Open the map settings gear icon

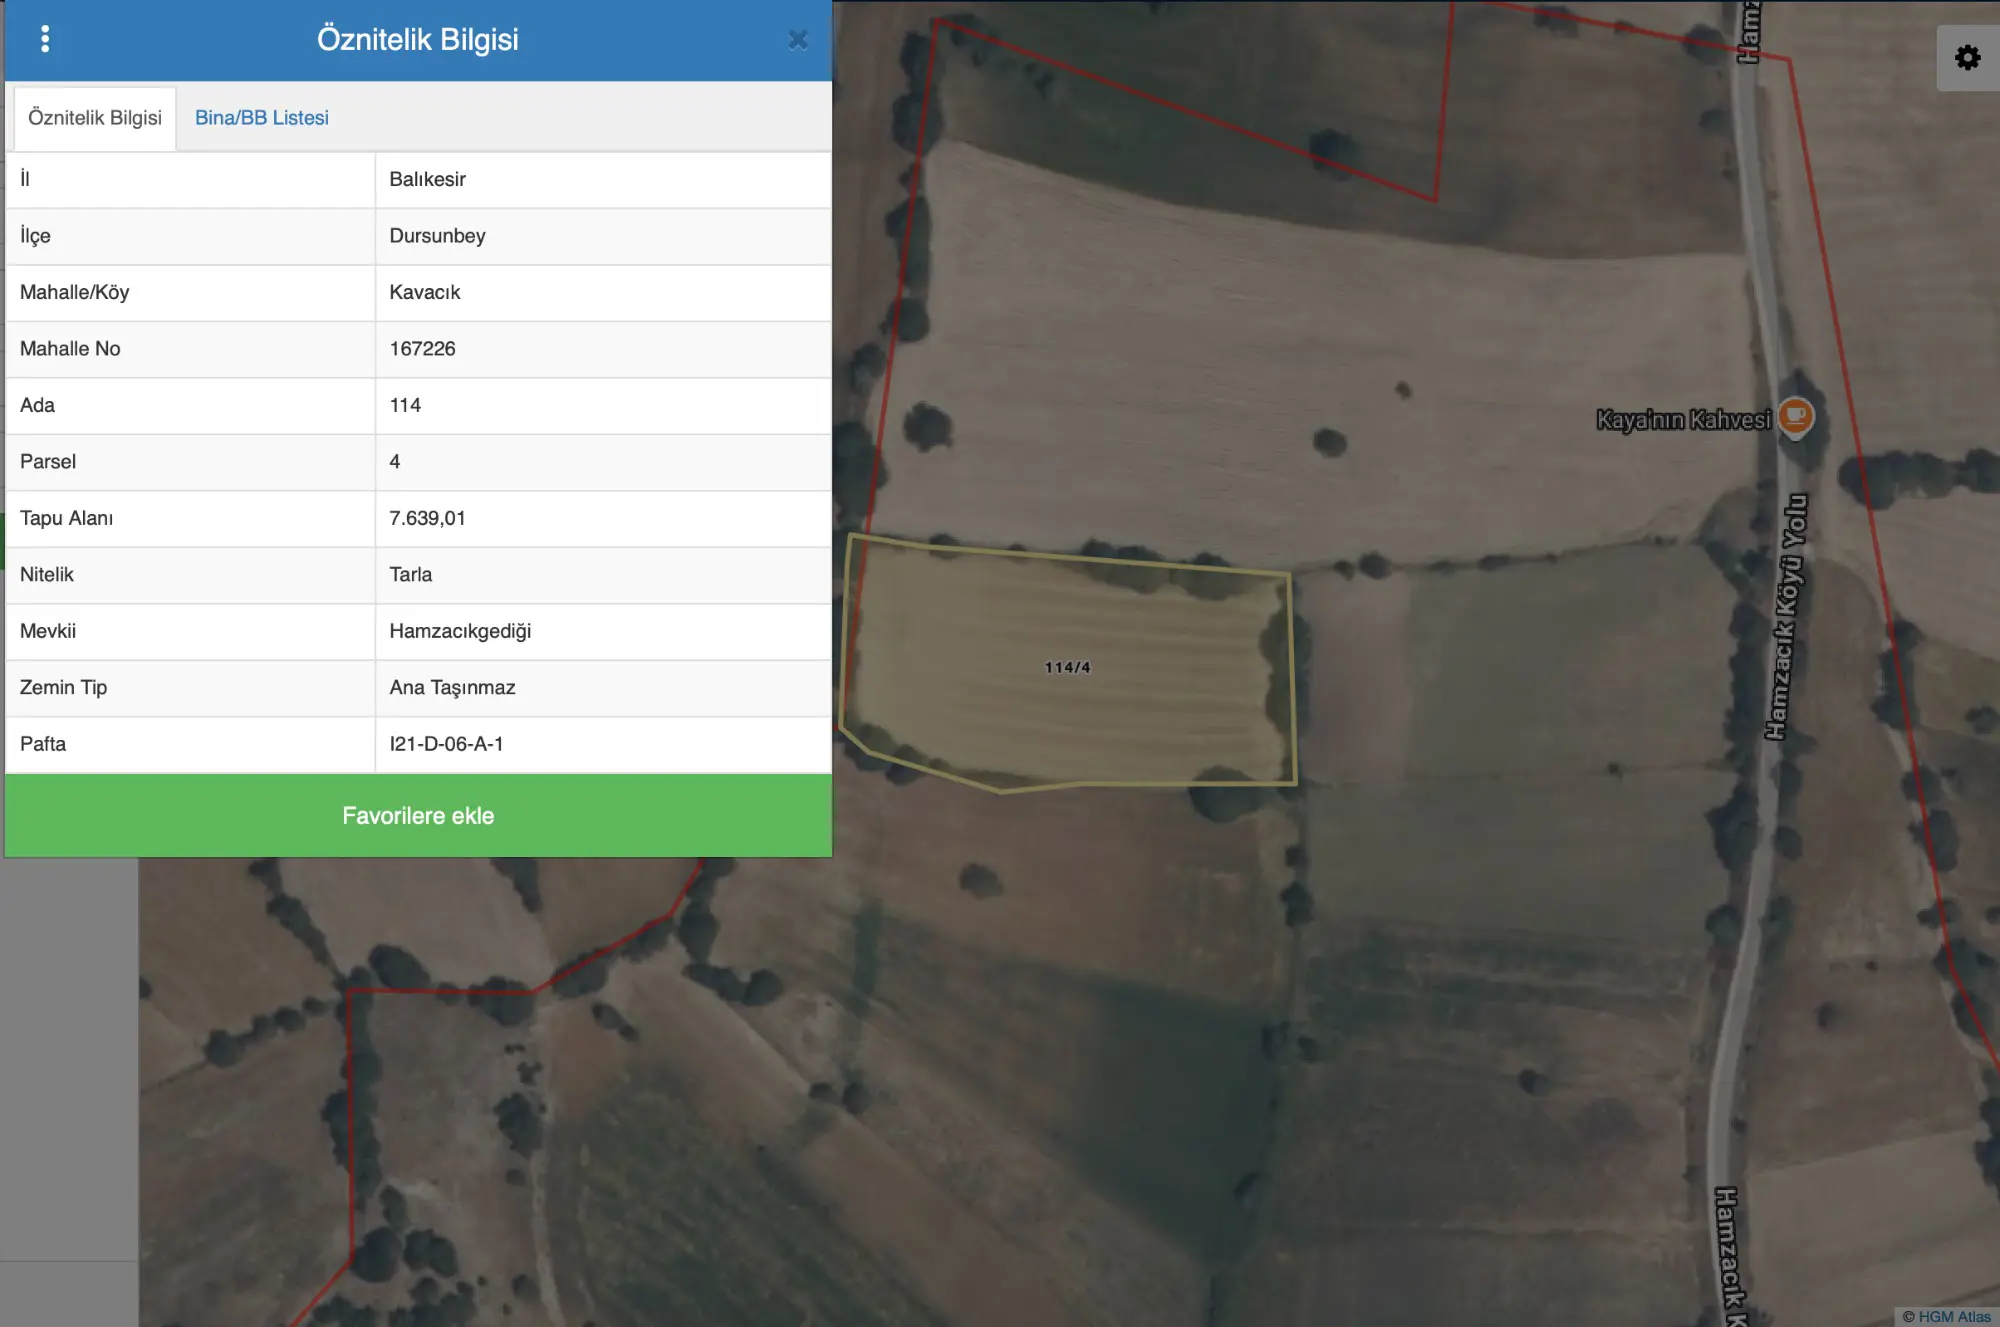pyautogui.click(x=1967, y=58)
